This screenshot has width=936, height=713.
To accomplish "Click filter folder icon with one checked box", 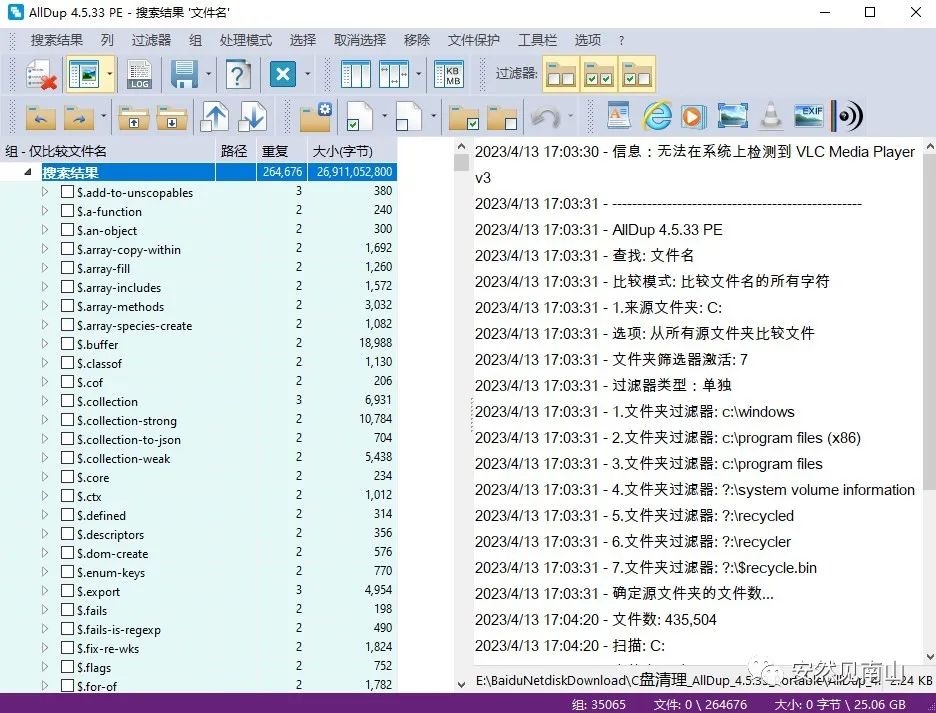I will (x=637, y=73).
